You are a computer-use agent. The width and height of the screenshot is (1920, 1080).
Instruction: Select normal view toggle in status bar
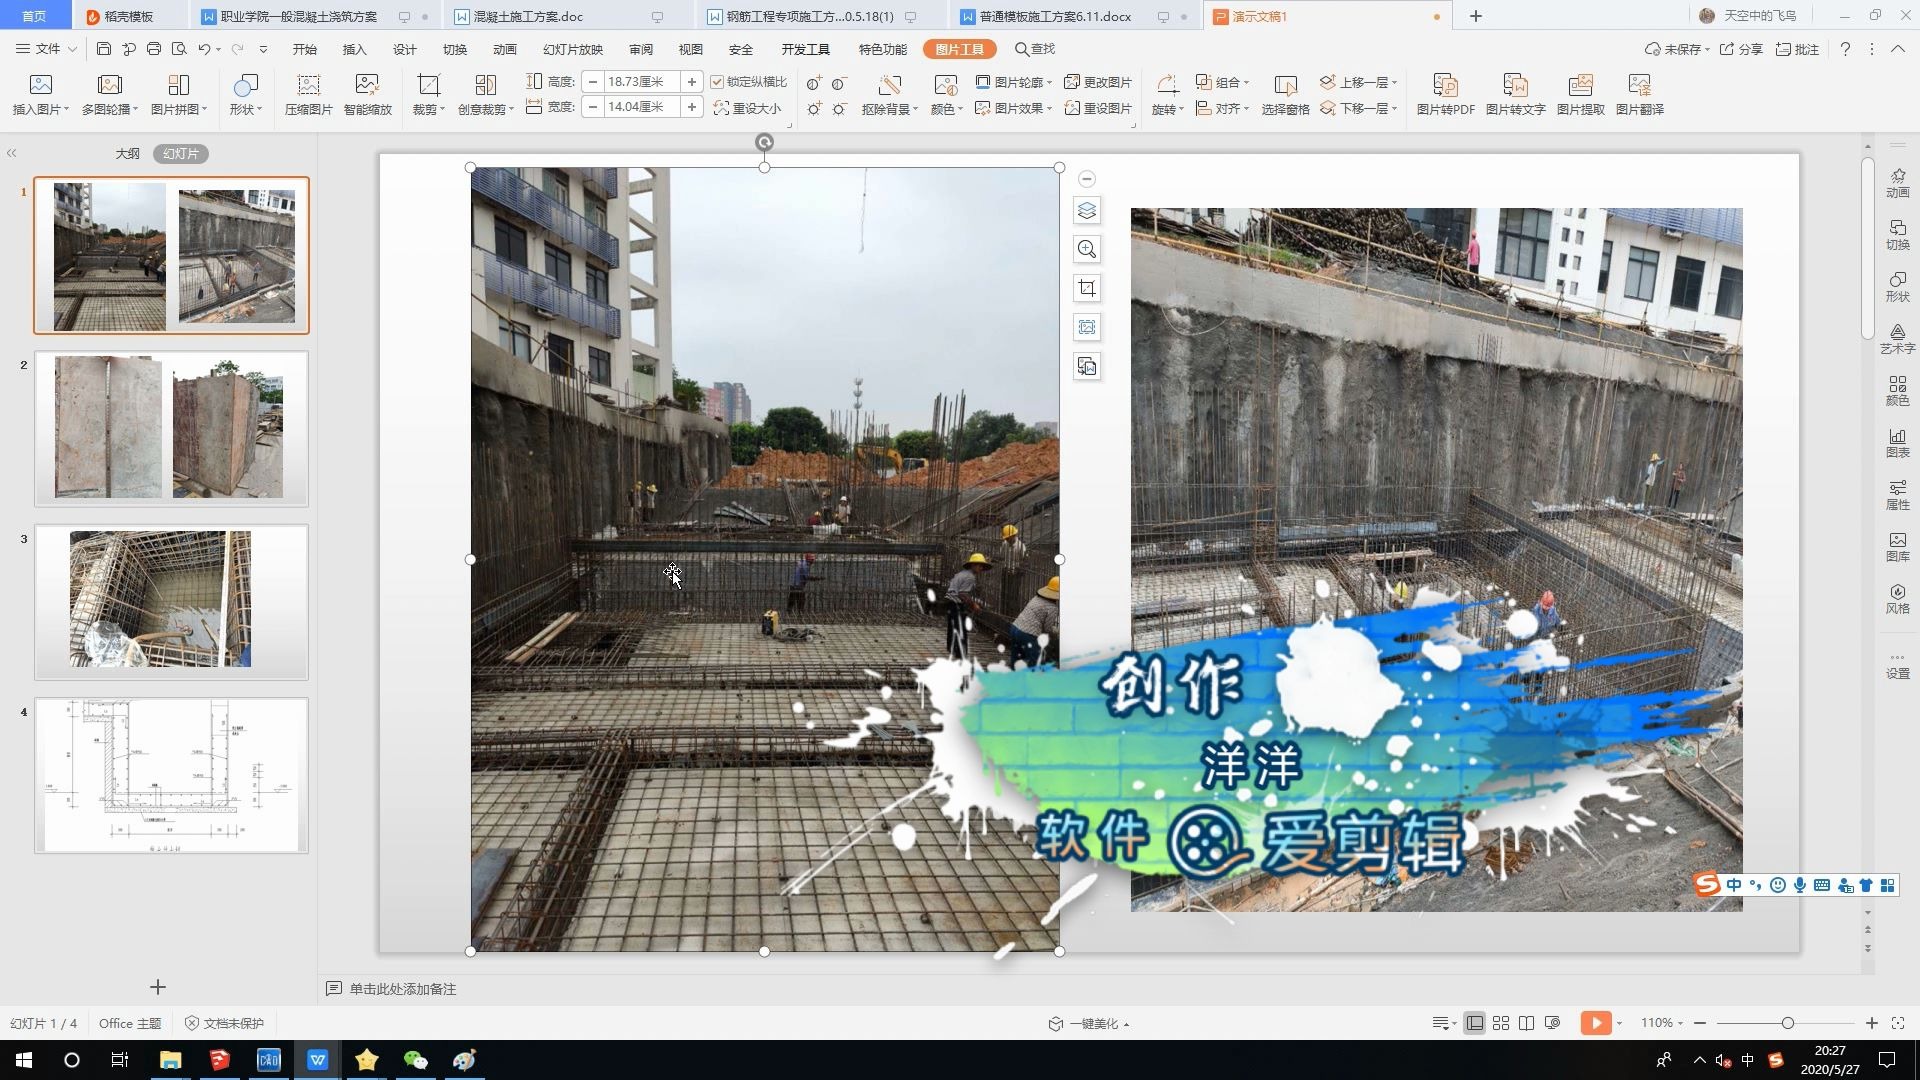[1474, 1023]
